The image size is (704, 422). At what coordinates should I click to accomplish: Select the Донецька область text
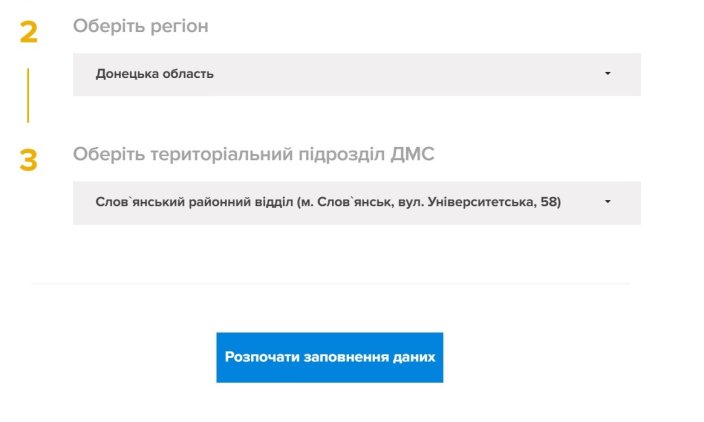coord(154,74)
